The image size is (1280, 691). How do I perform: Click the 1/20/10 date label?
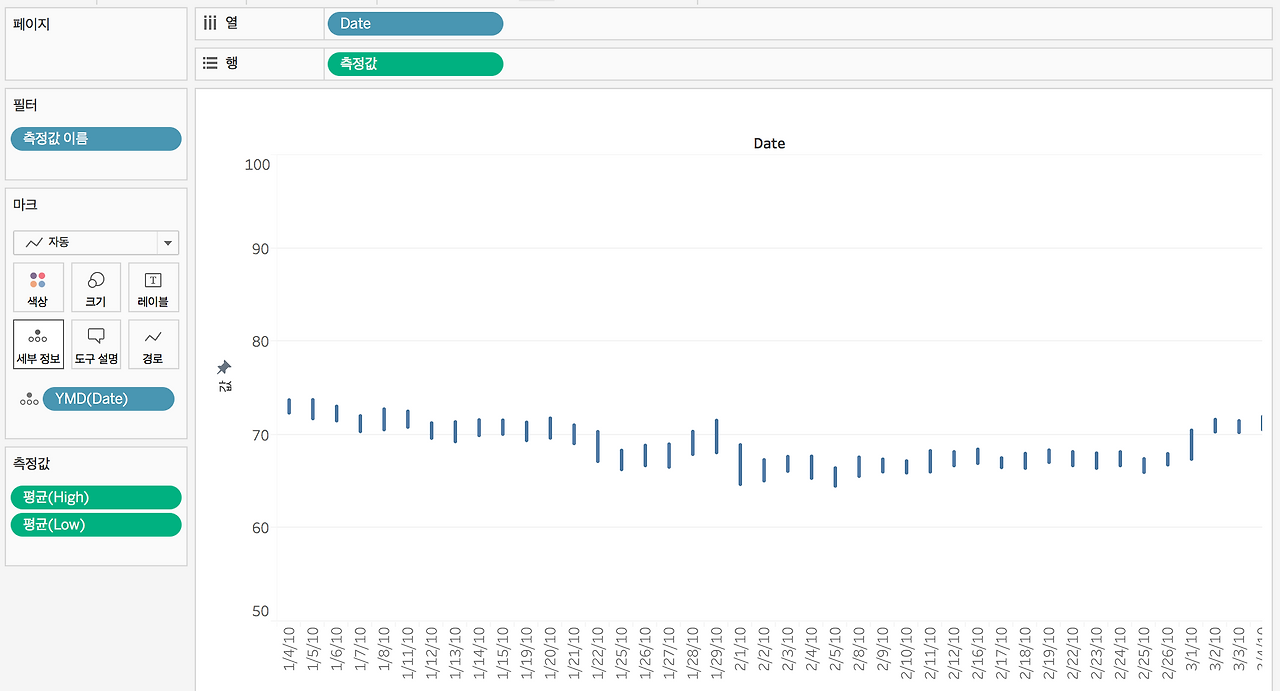coord(550,653)
